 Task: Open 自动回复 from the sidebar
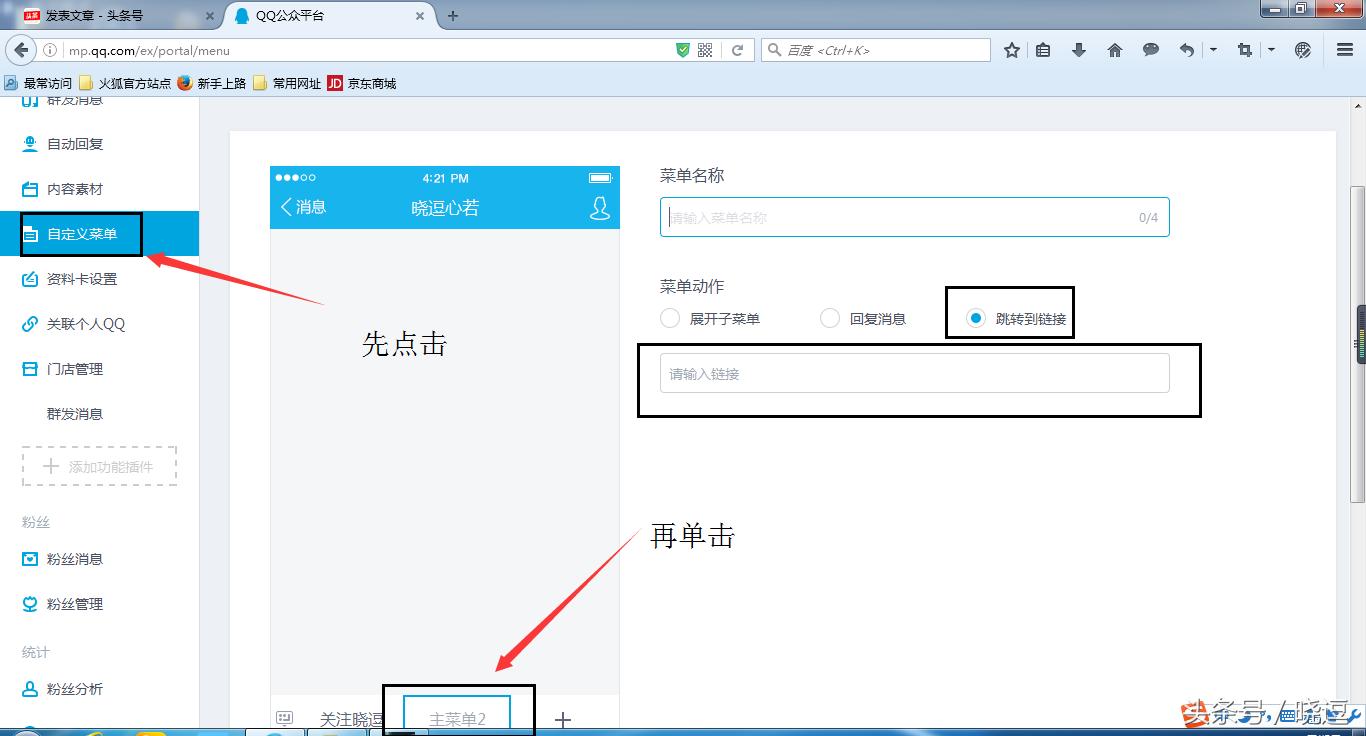74,143
